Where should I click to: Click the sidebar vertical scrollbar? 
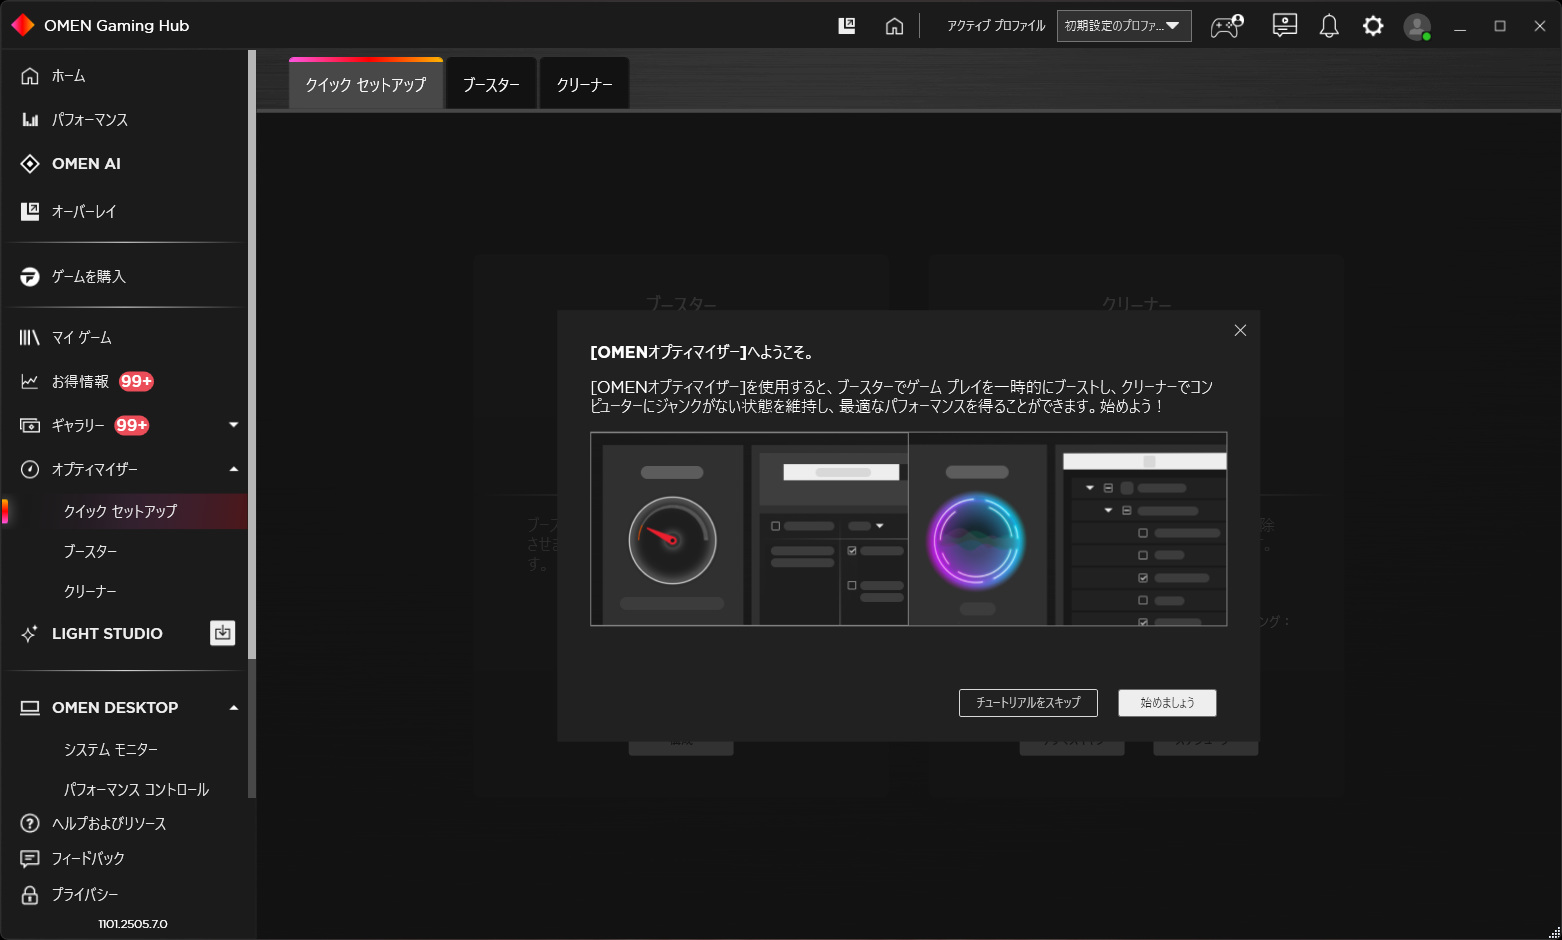click(252, 355)
